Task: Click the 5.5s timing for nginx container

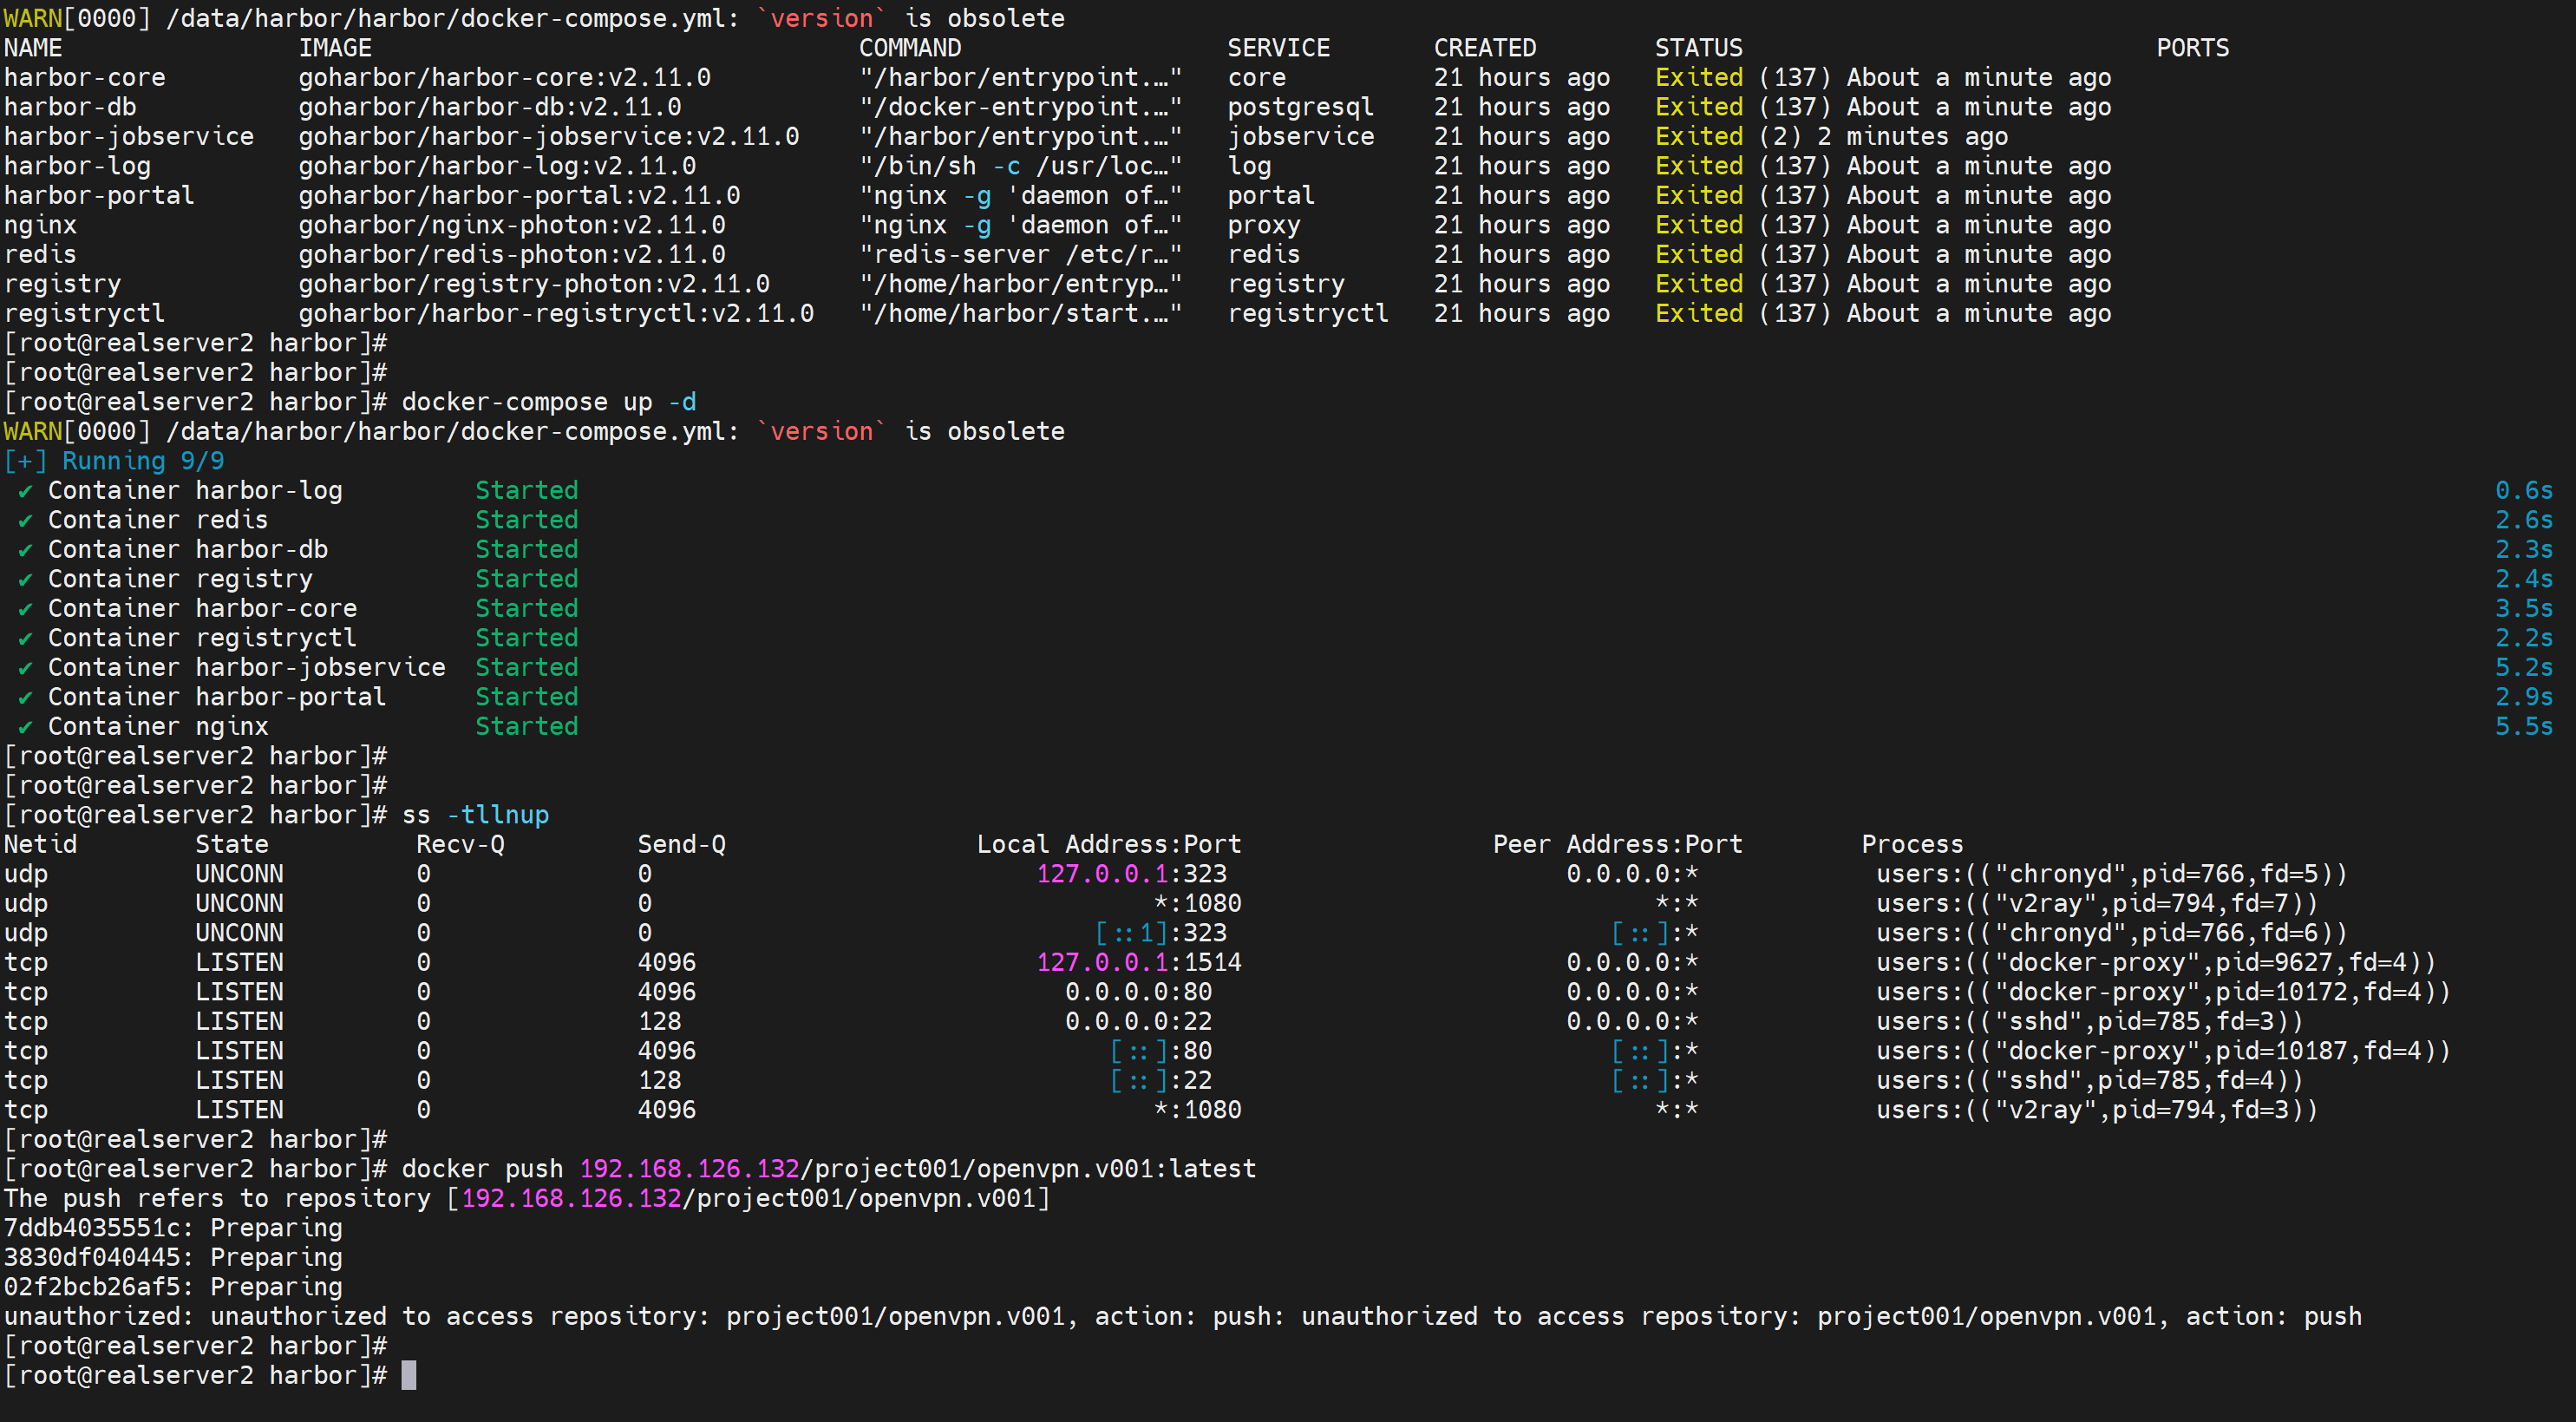Action: [2522, 727]
